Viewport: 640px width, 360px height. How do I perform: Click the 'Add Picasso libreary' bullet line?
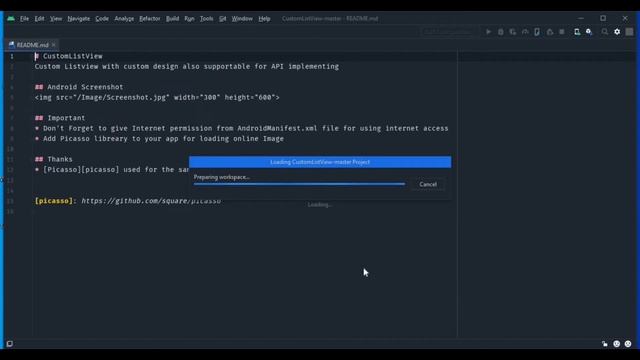[x=159, y=139]
